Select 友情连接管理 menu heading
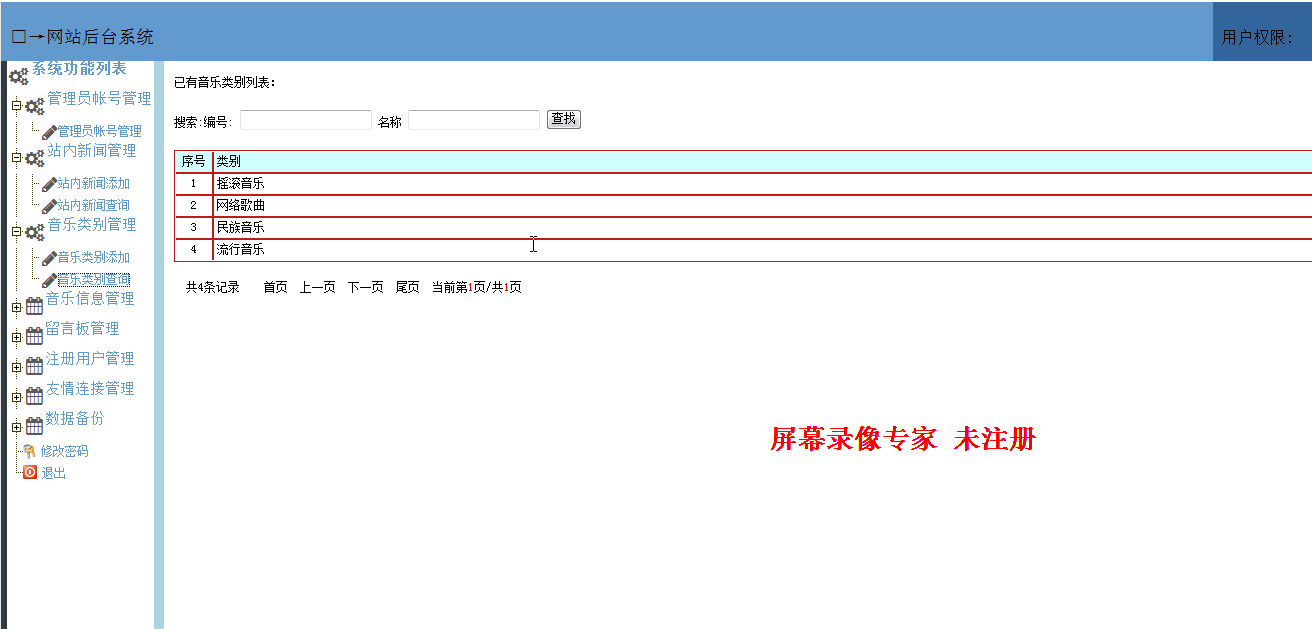Image resolution: width=1312 pixels, height=629 pixels. [x=90, y=388]
